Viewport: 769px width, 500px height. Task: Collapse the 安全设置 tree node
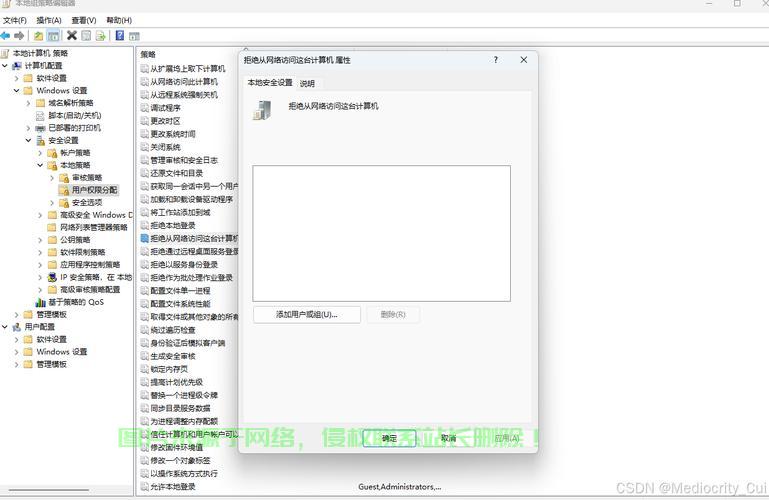point(28,140)
